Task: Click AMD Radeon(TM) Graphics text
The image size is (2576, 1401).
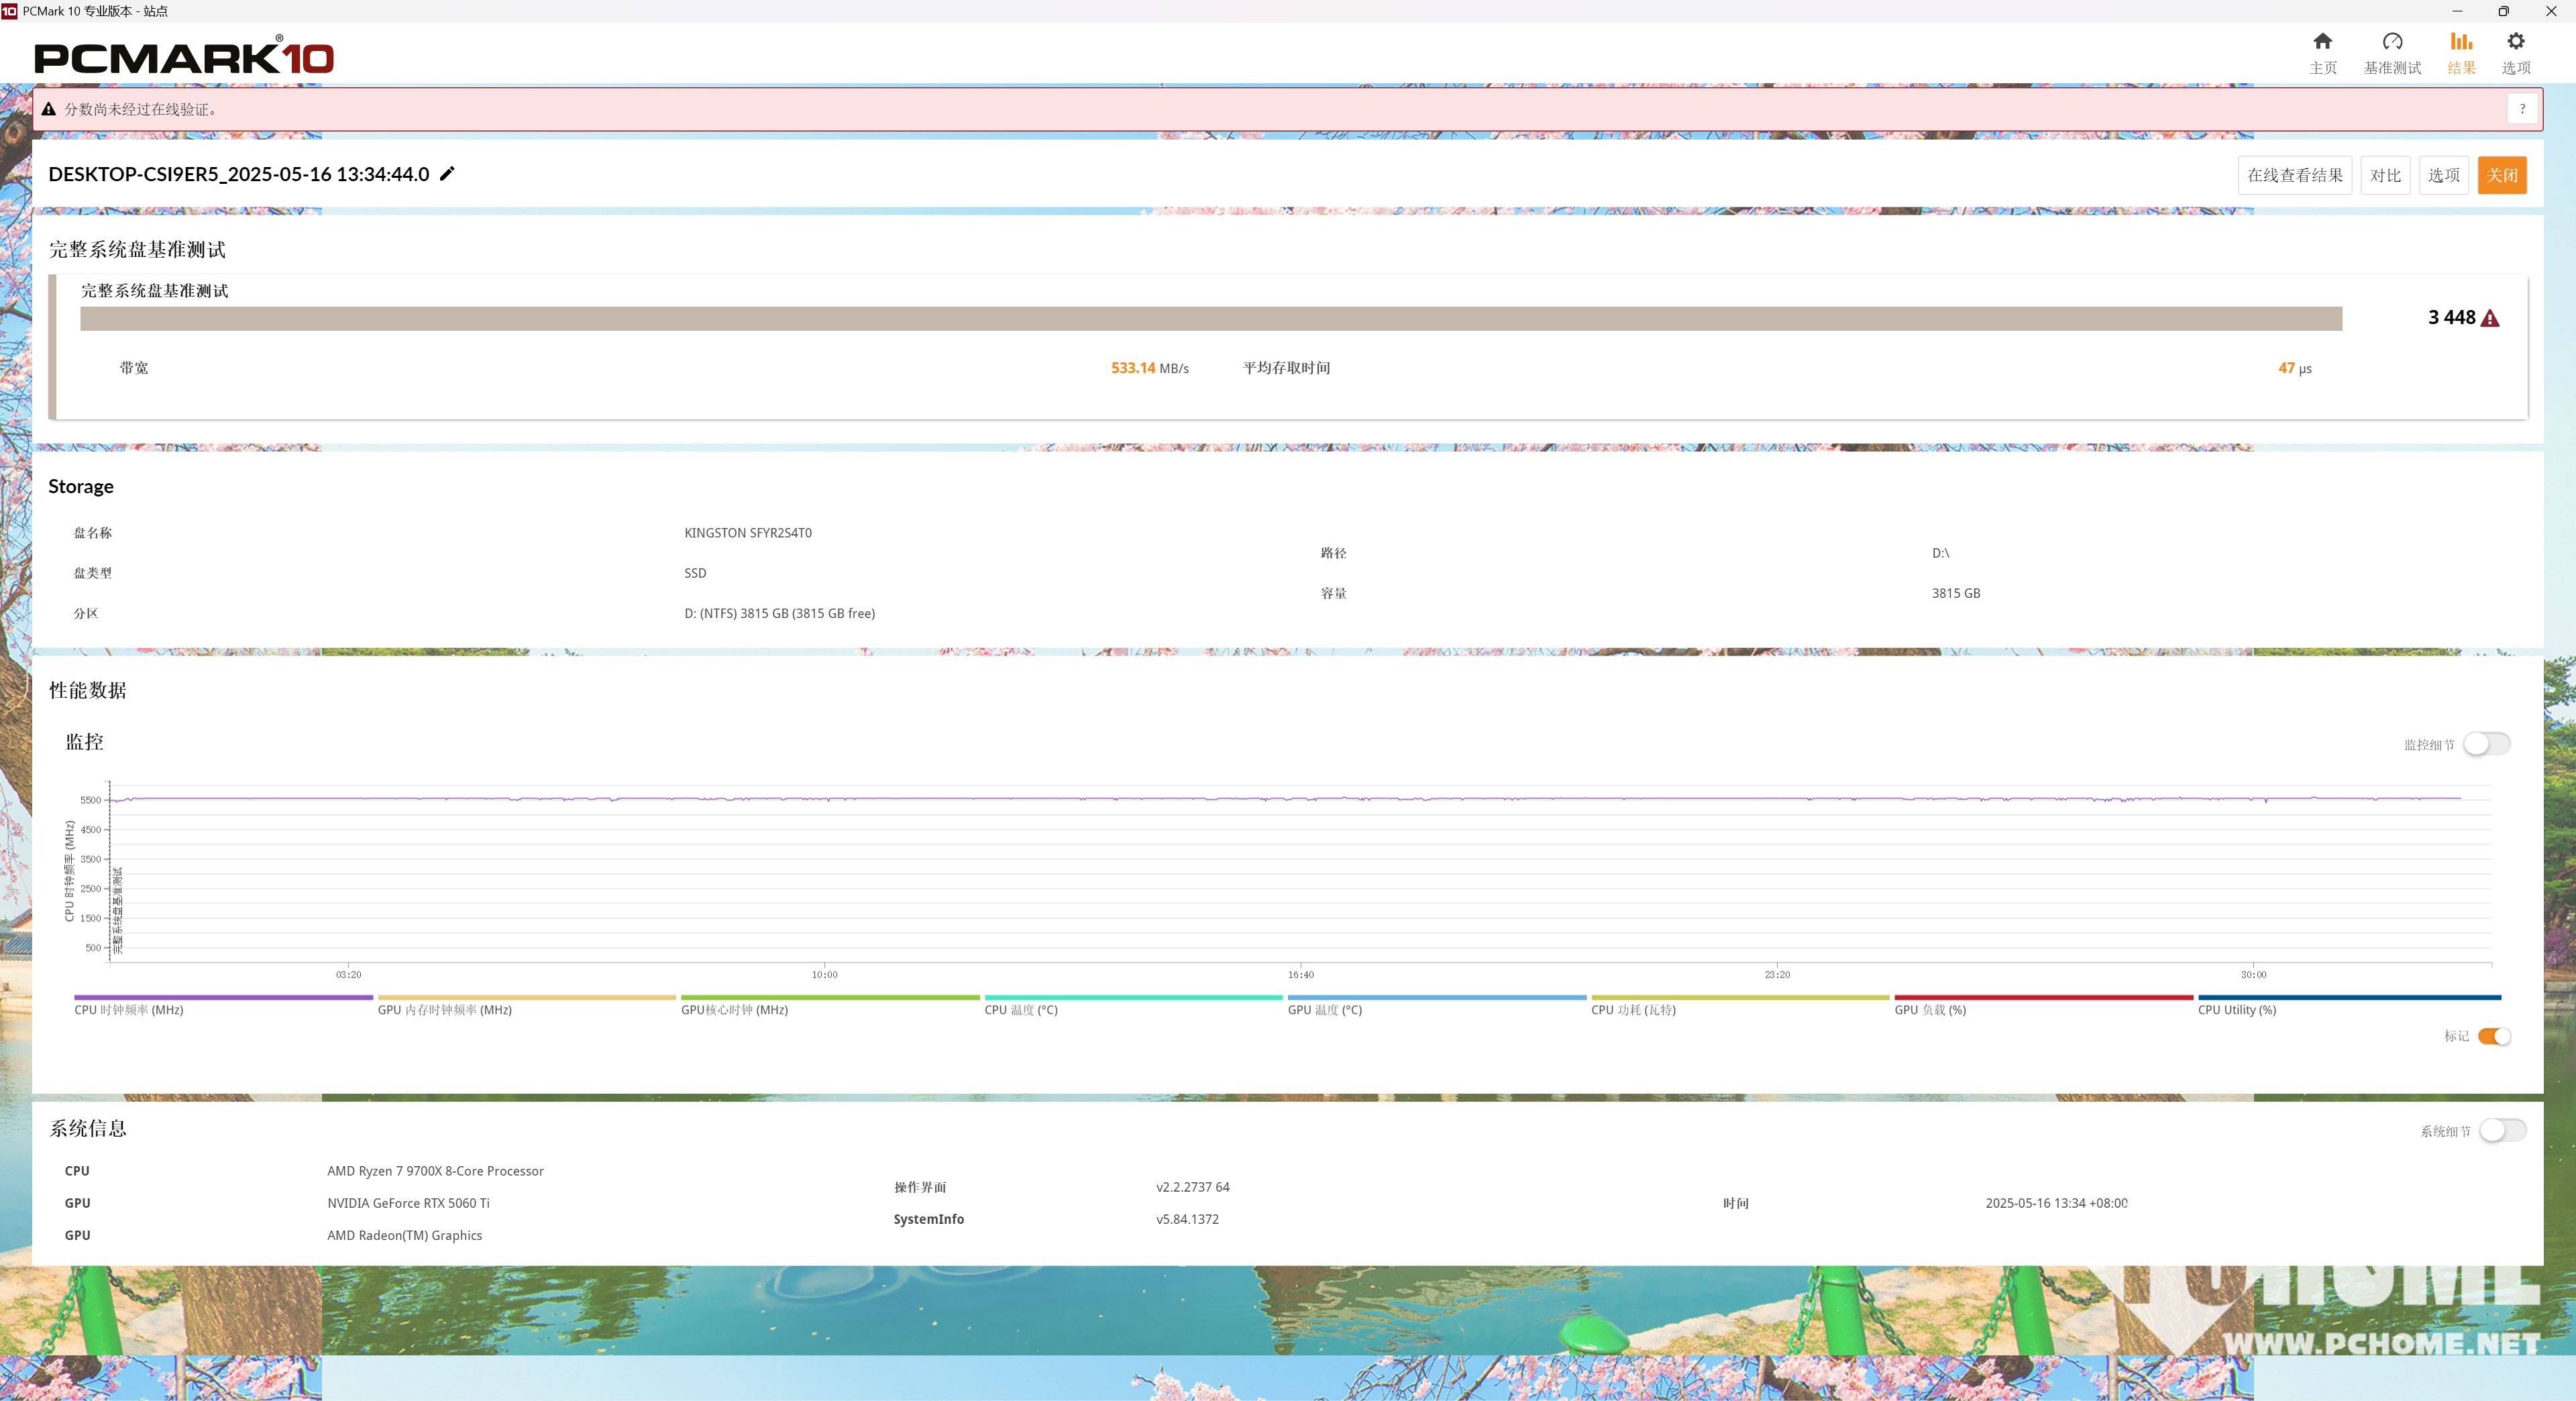Action: [x=404, y=1235]
